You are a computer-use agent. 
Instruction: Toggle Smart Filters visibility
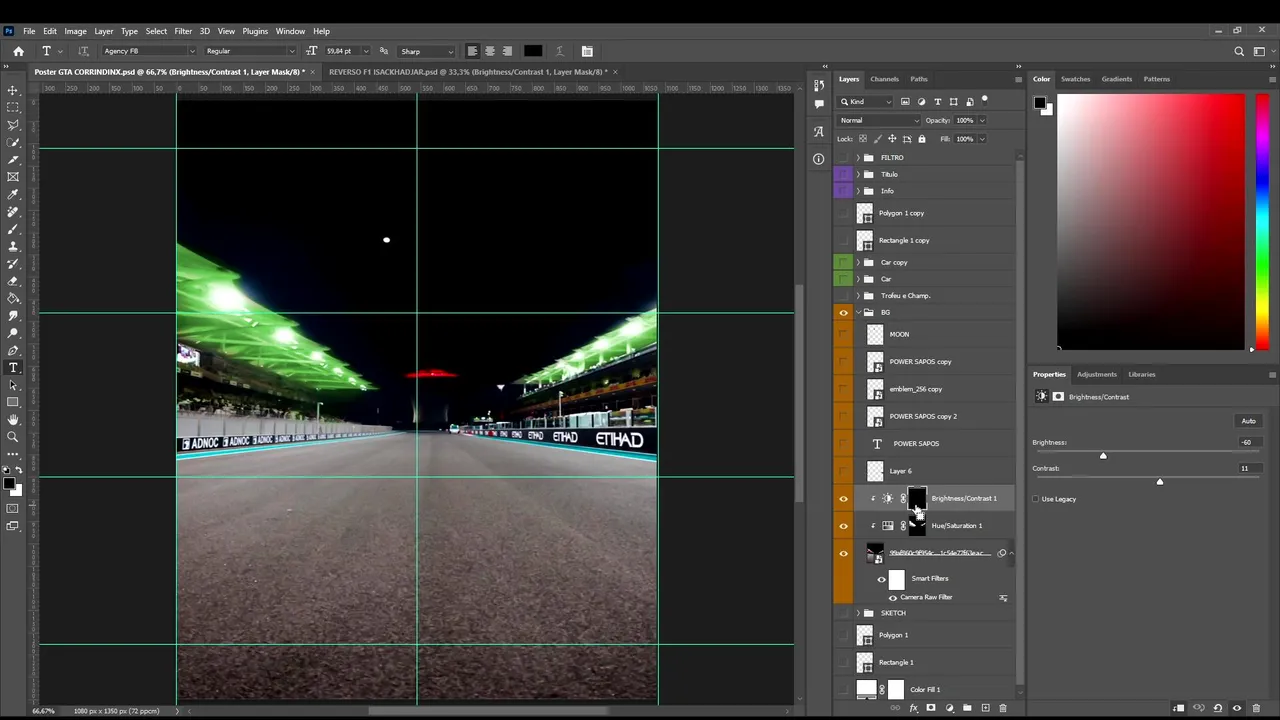pos(881,579)
